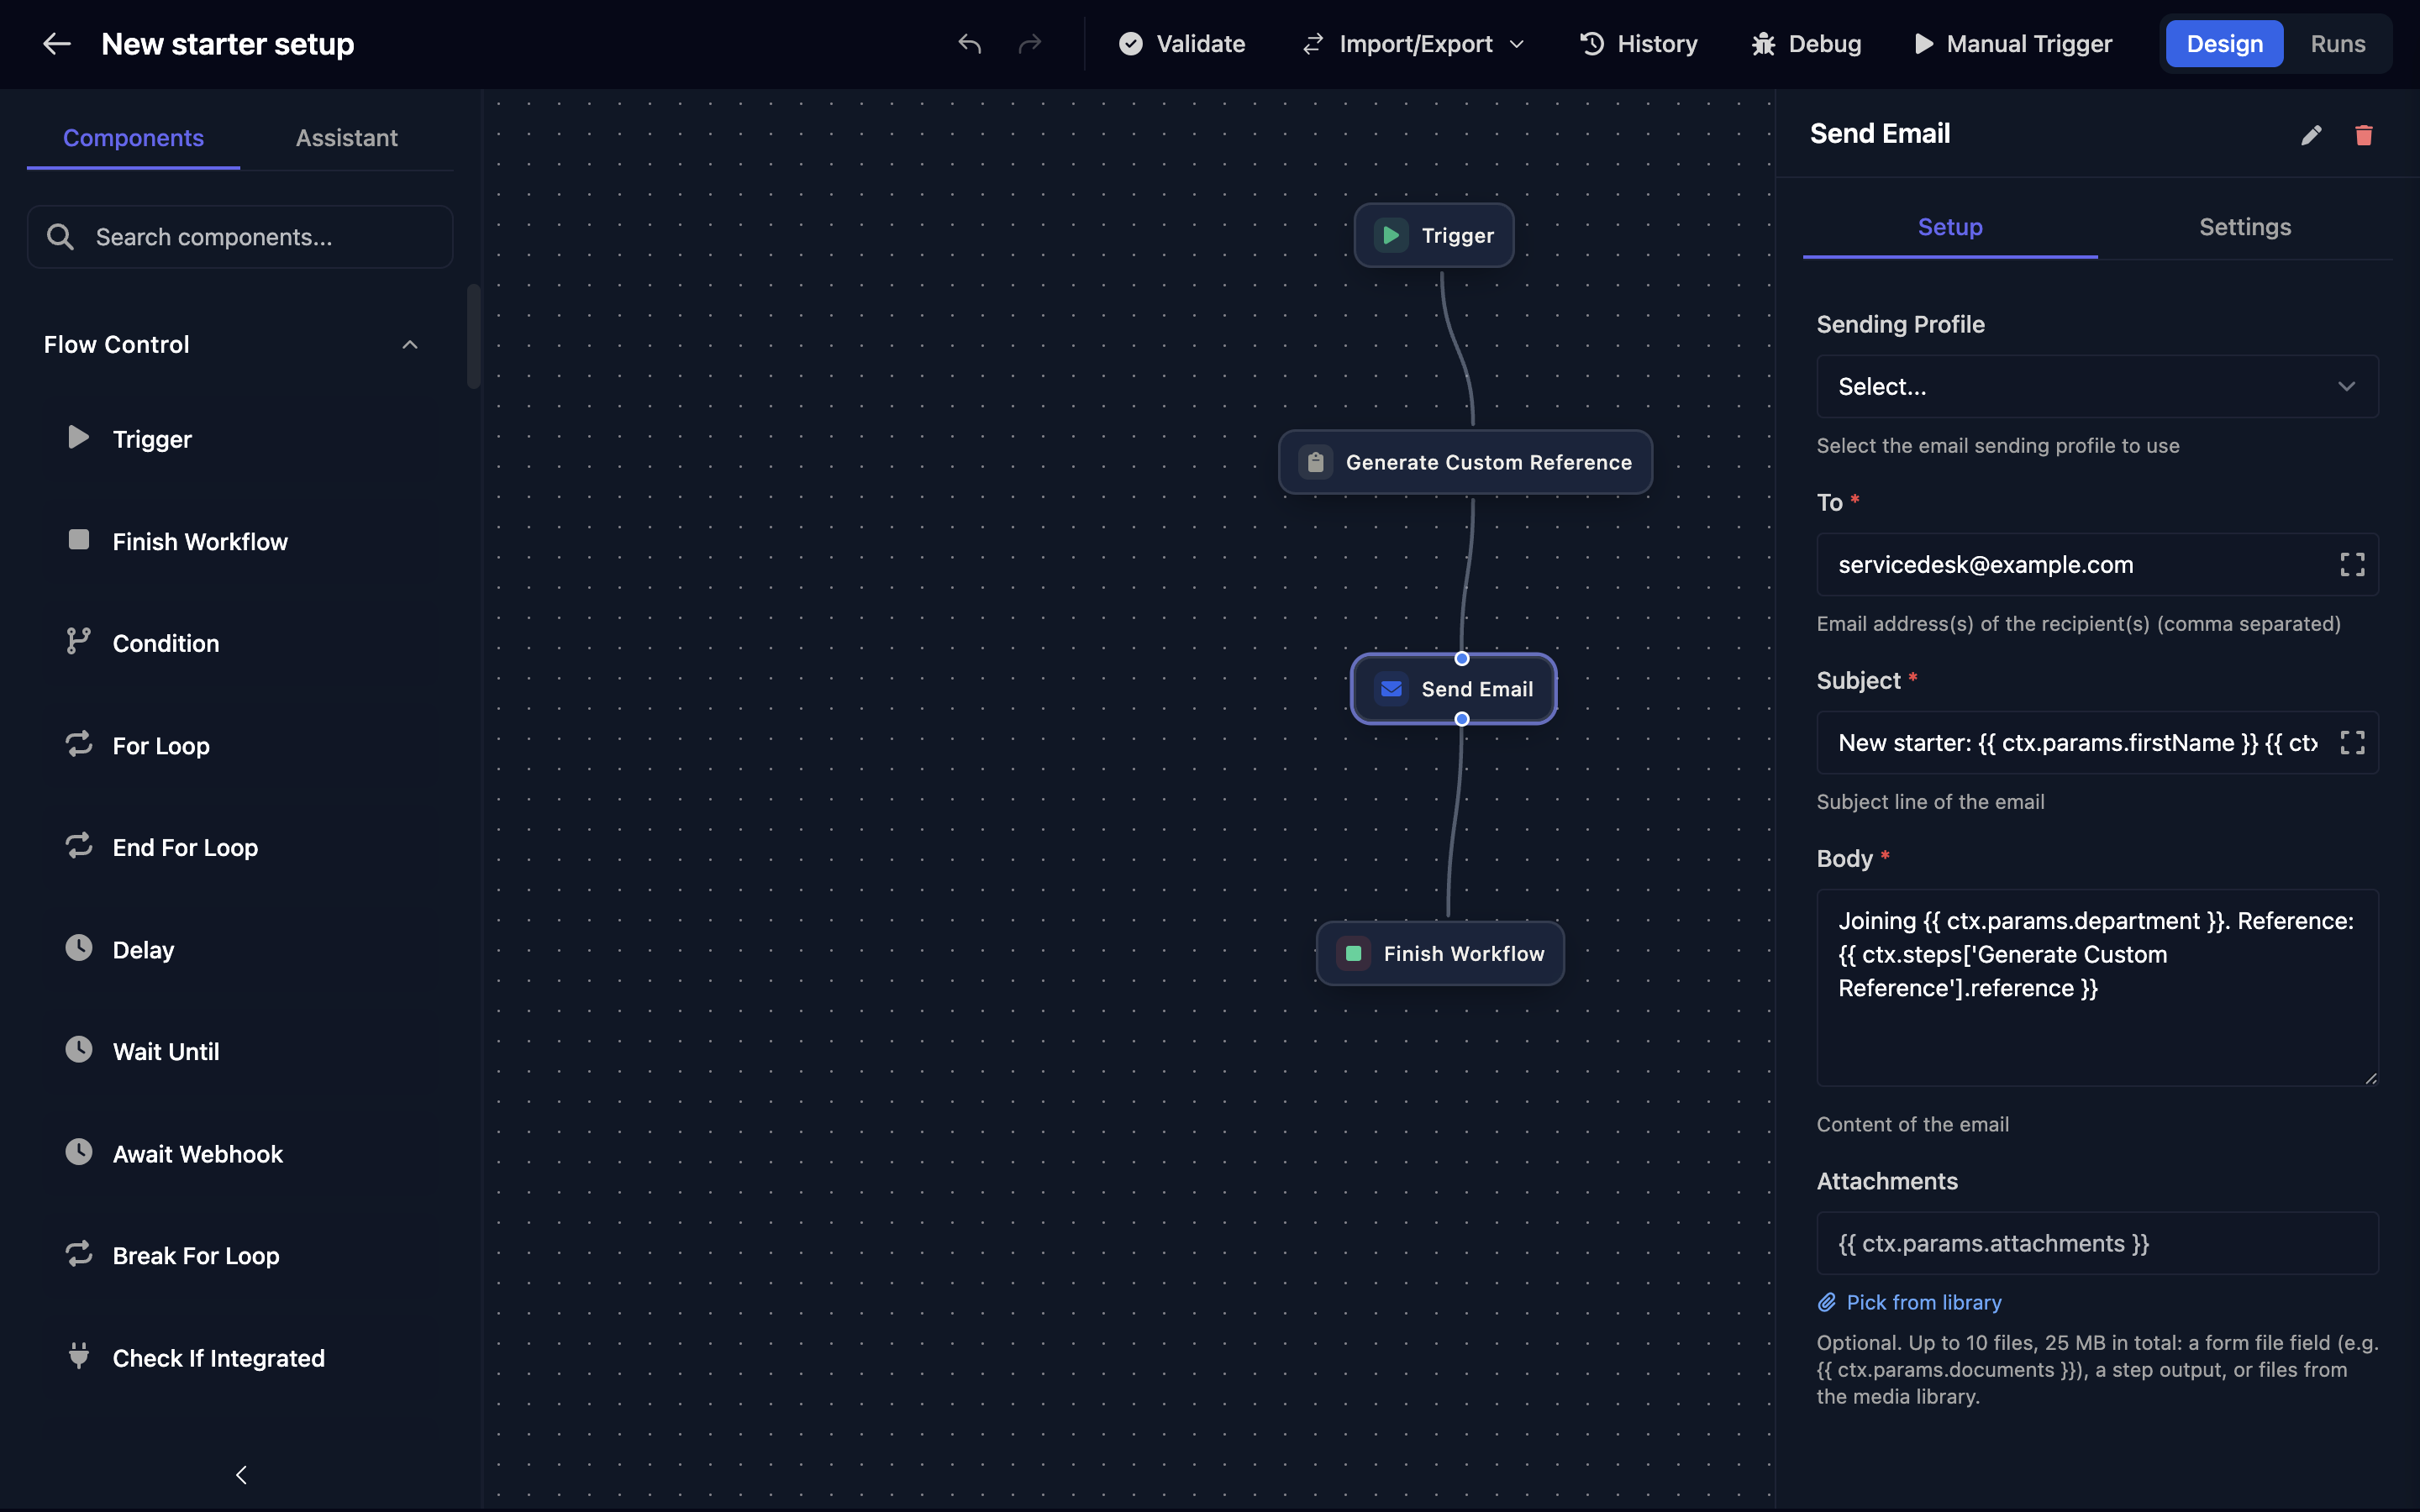Select the Finish Workflow component in sidebar
This screenshot has height=1512, width=2420.
coord(240,541)
